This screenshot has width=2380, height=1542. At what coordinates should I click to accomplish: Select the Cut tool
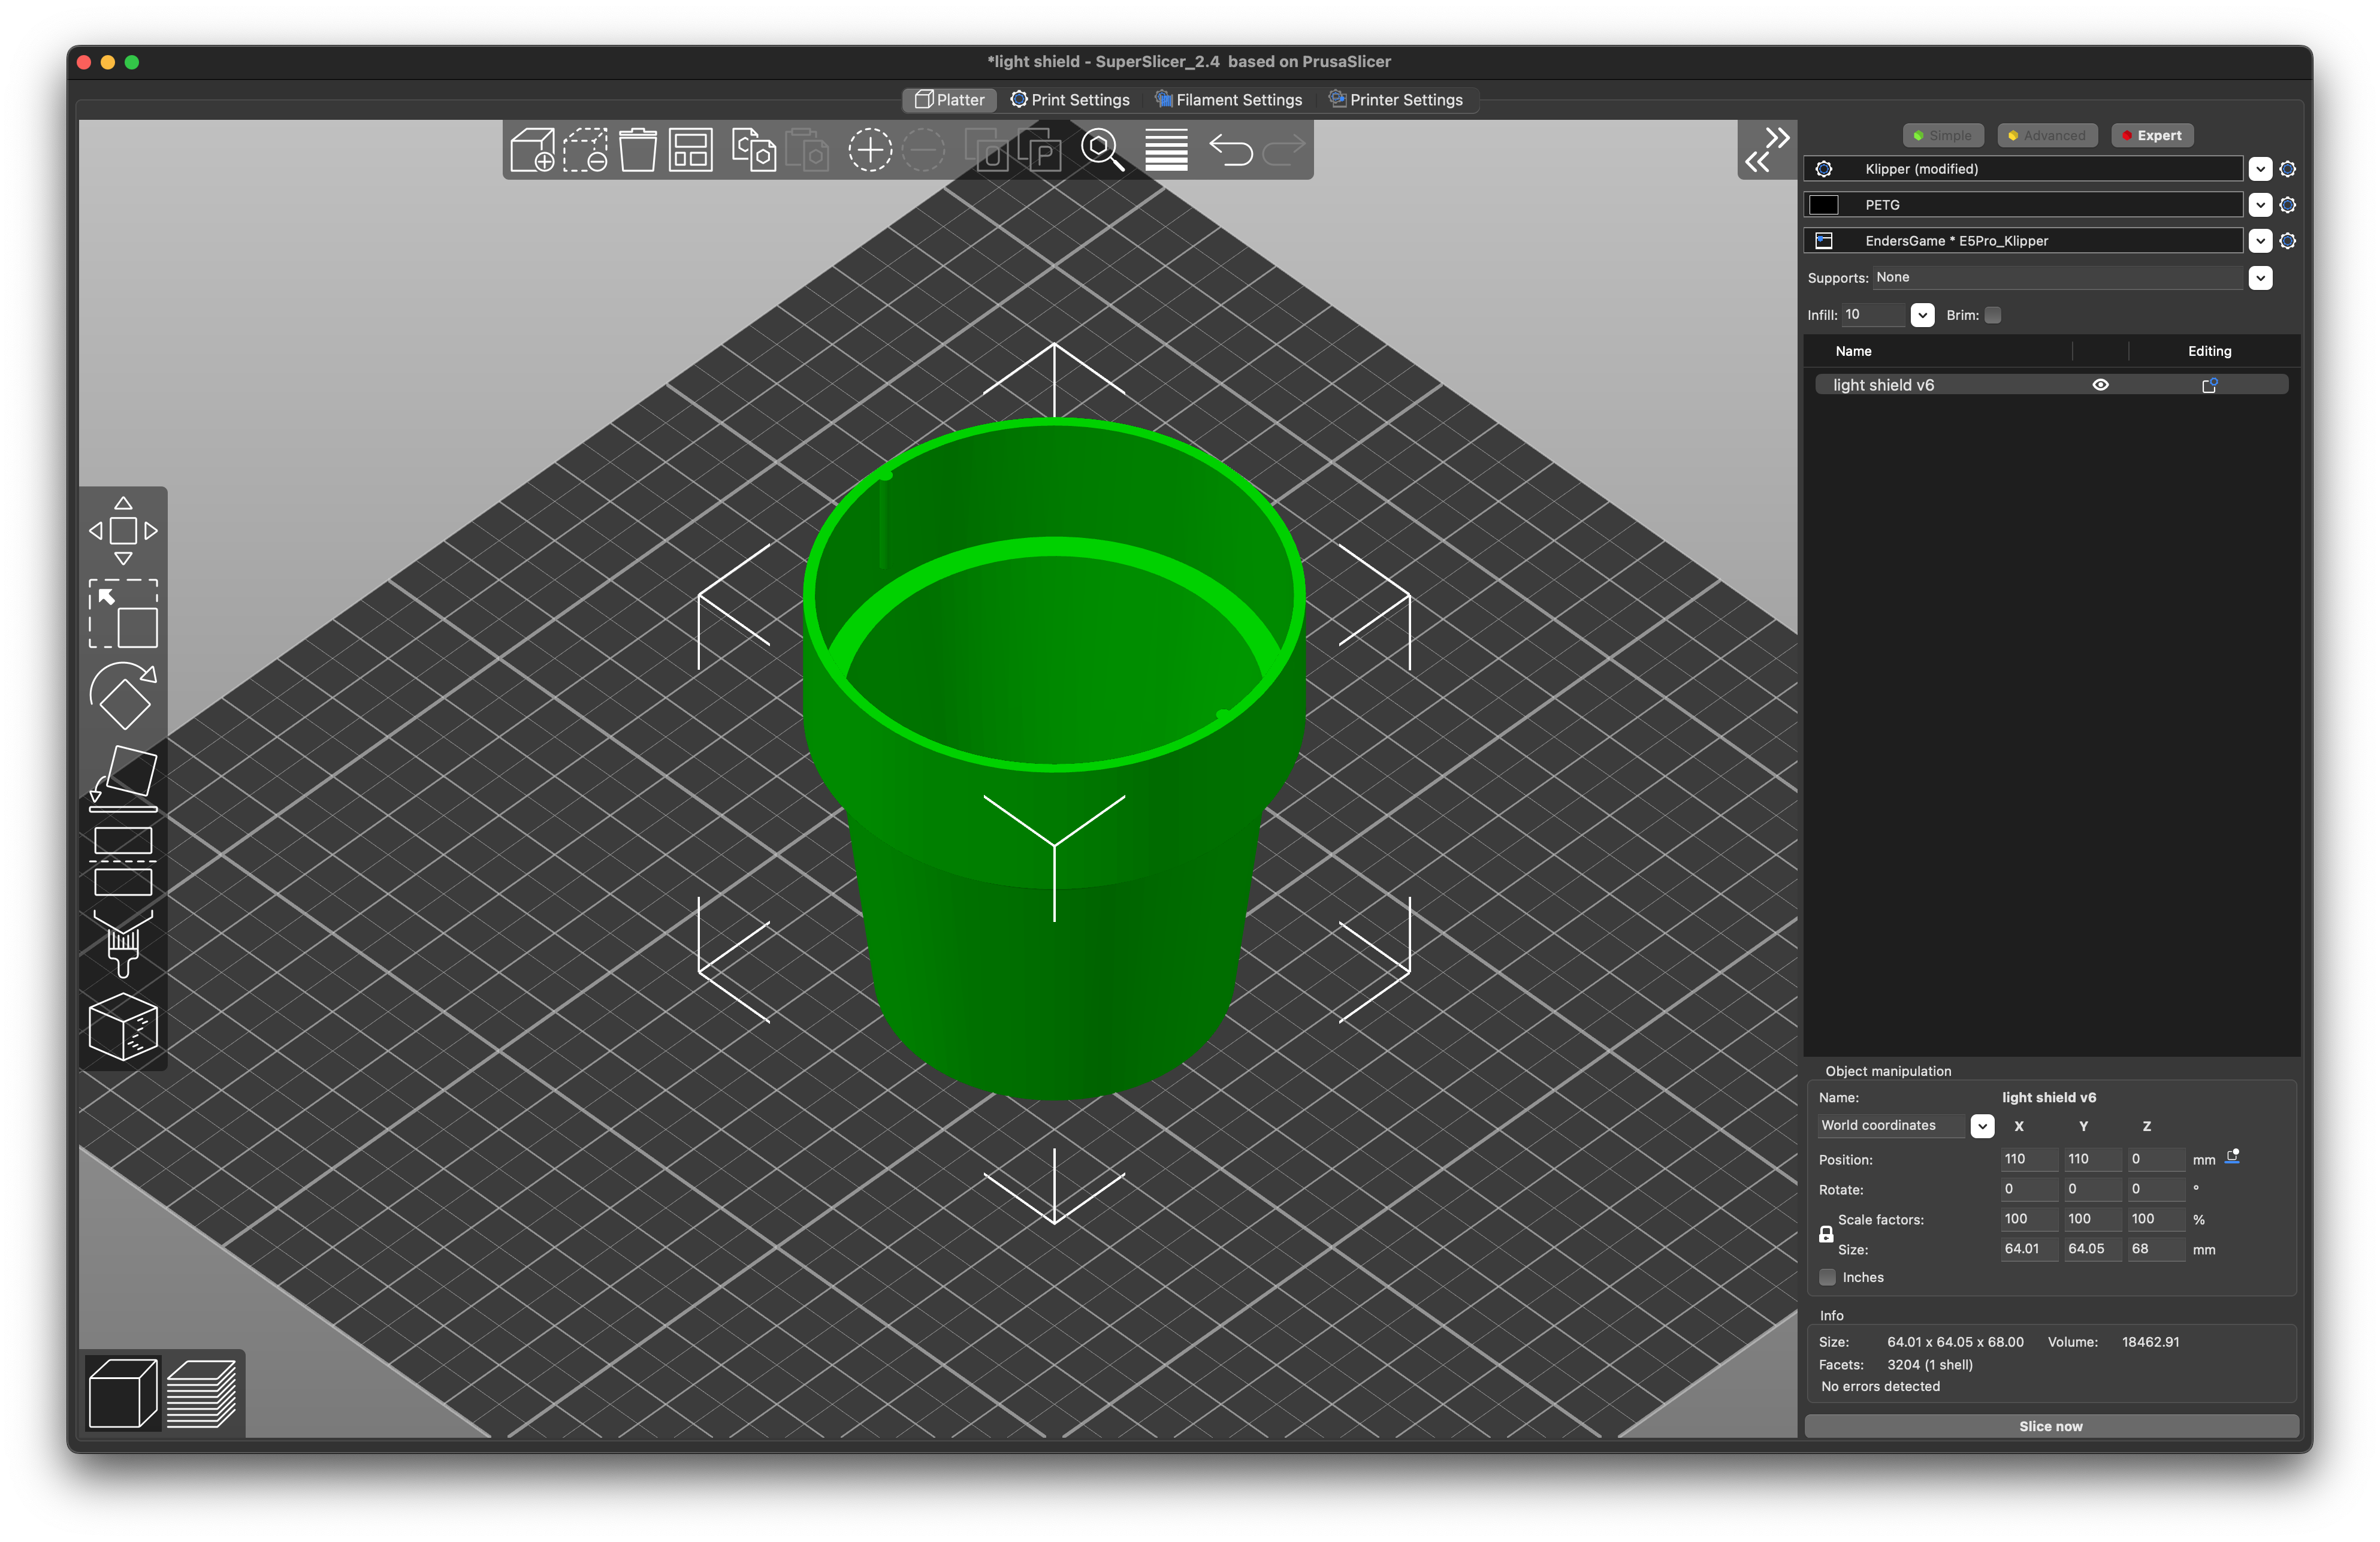coord(123,861)
